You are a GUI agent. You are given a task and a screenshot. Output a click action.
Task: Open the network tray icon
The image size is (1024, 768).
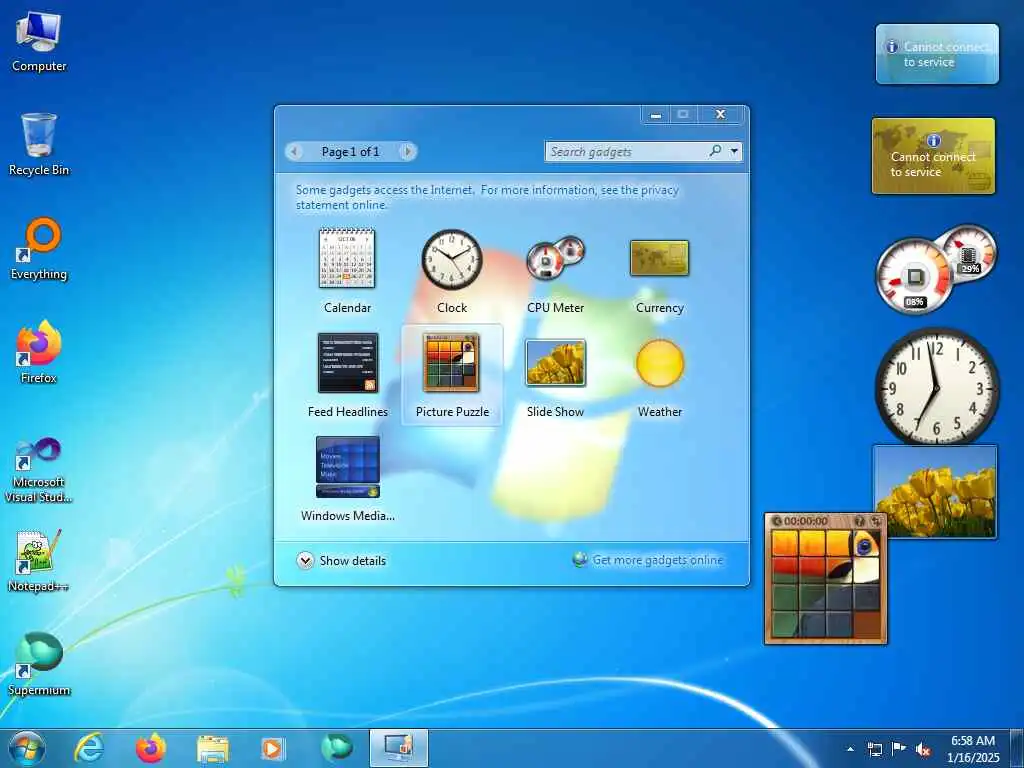point(874,749)
